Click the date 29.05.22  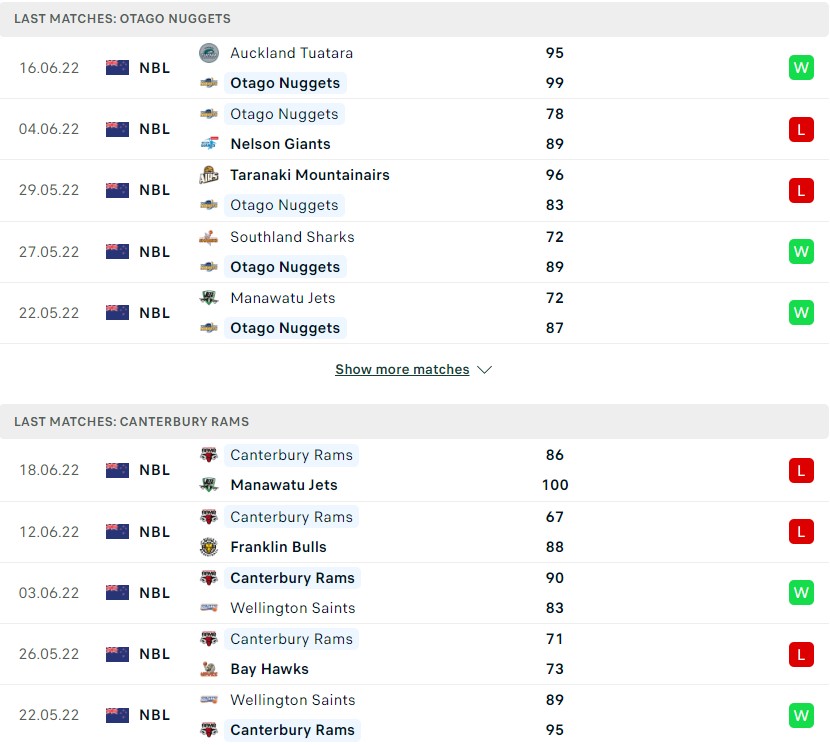click(x=49, y=190)
